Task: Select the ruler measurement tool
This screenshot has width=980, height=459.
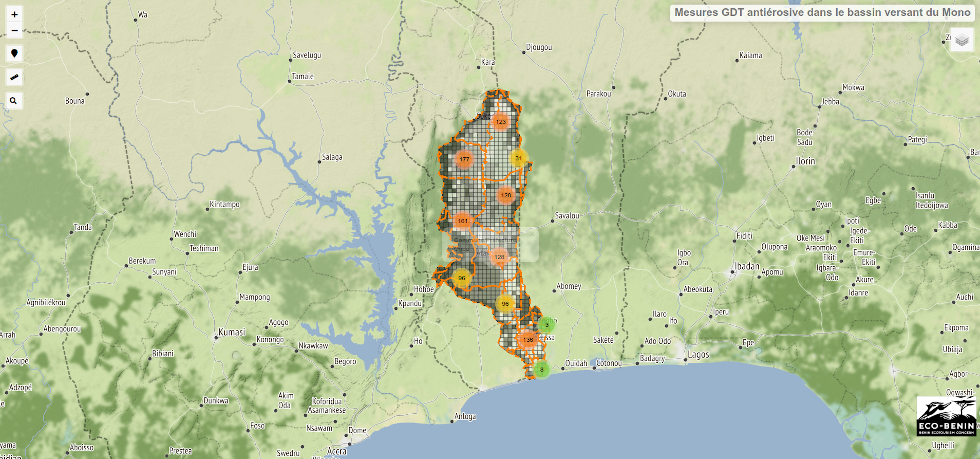Action: point(14,77)
